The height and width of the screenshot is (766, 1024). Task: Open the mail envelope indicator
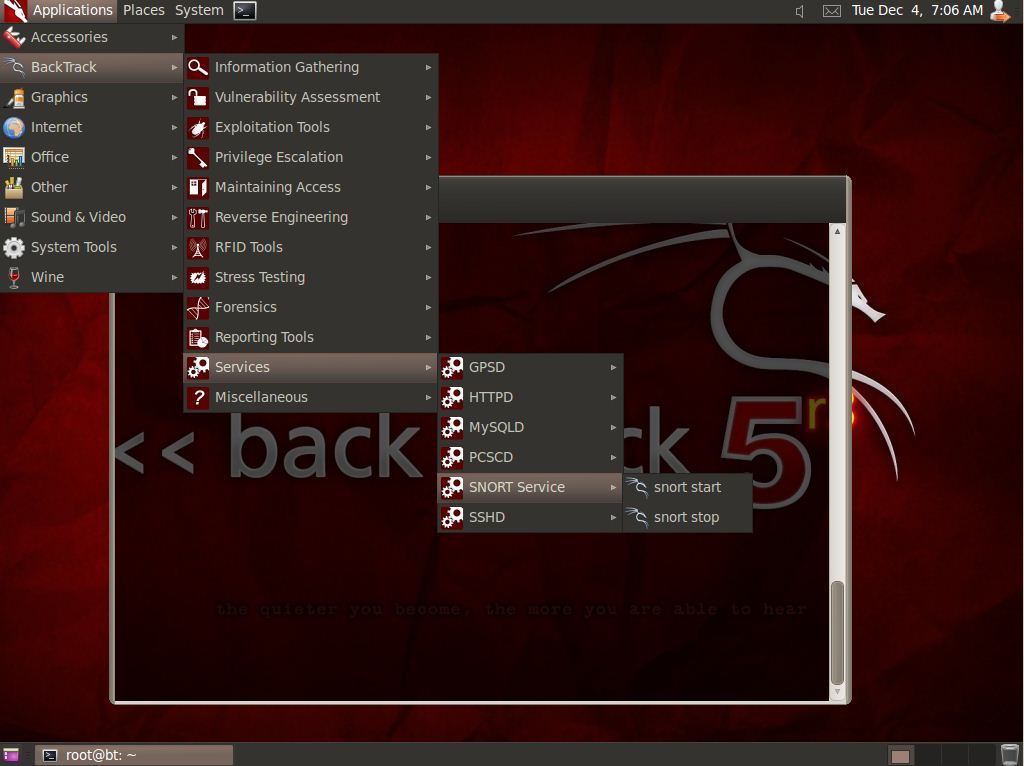coord(831,11)
